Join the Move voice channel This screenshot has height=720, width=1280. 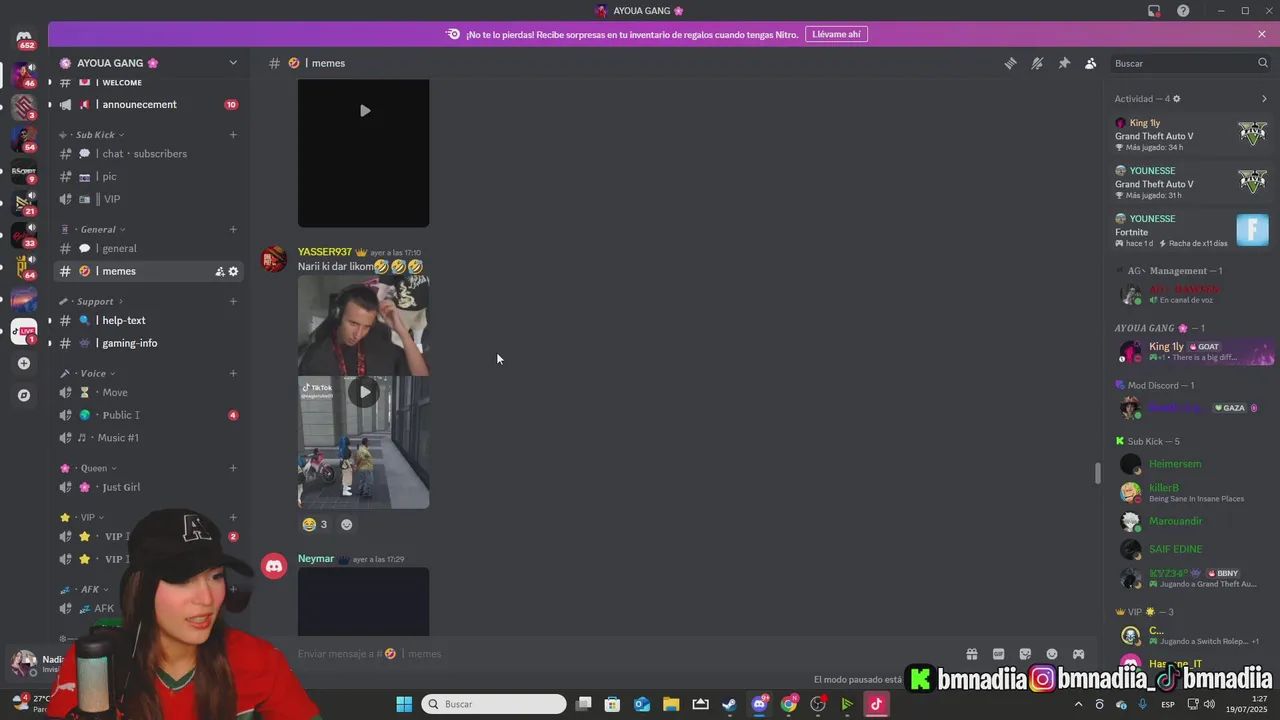148,393
